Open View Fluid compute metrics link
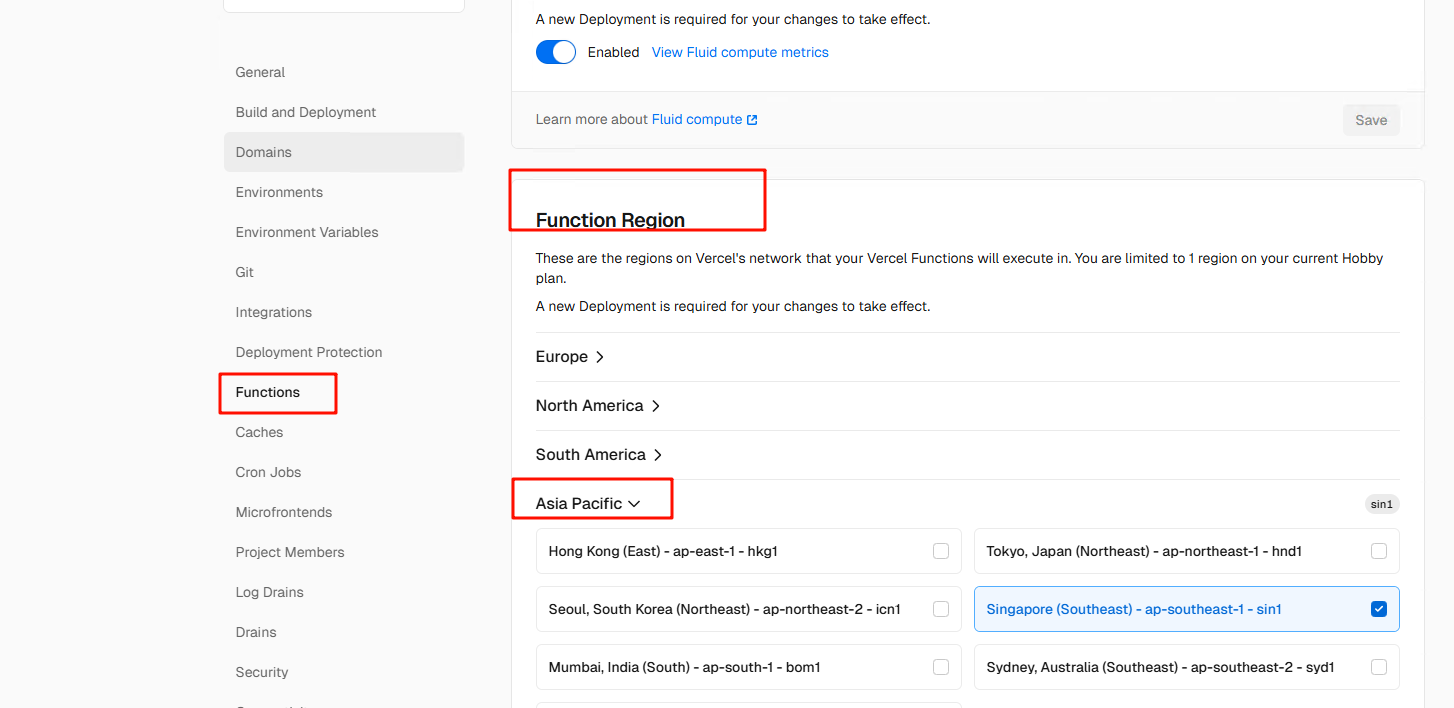 point(740,52)
